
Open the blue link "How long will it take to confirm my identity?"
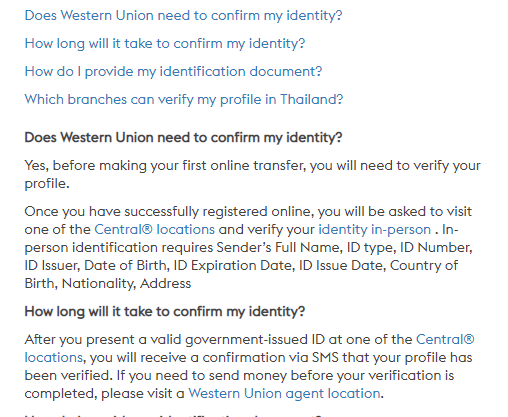point(165,44)
